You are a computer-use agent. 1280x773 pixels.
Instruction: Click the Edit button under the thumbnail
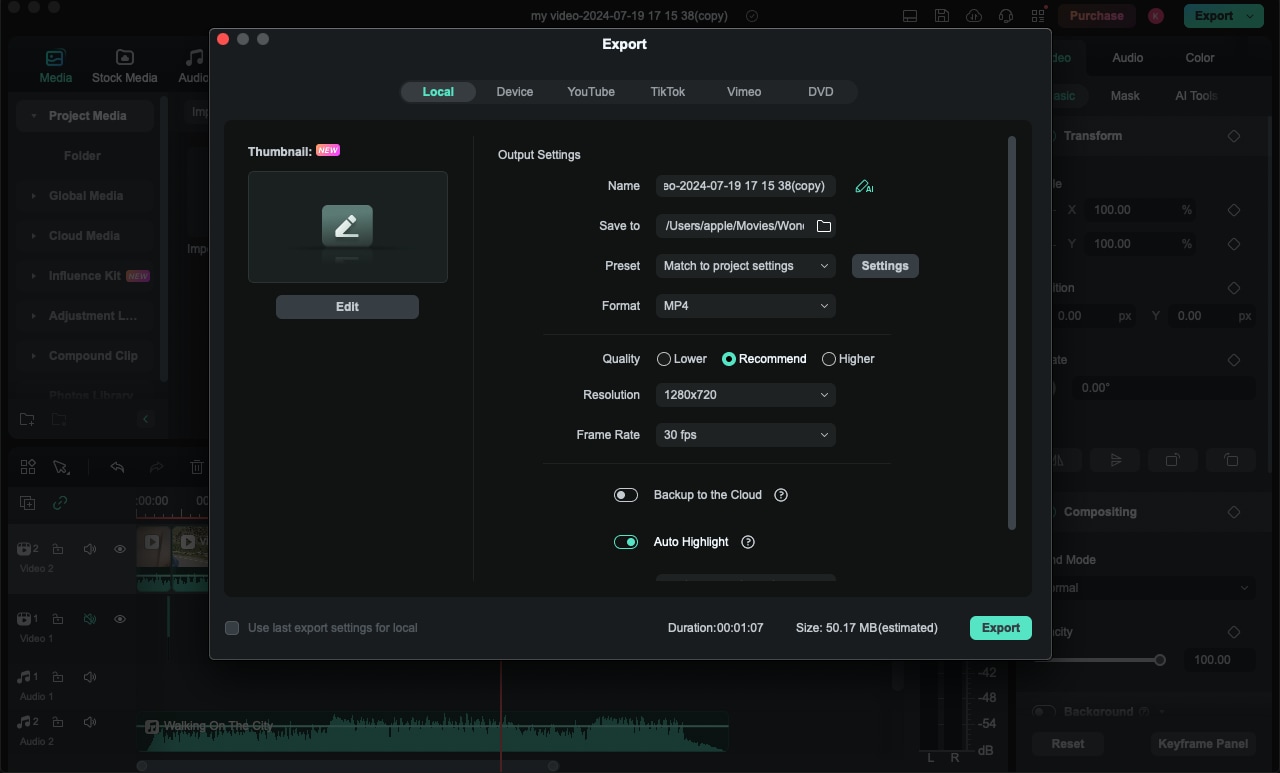point(347,307)
